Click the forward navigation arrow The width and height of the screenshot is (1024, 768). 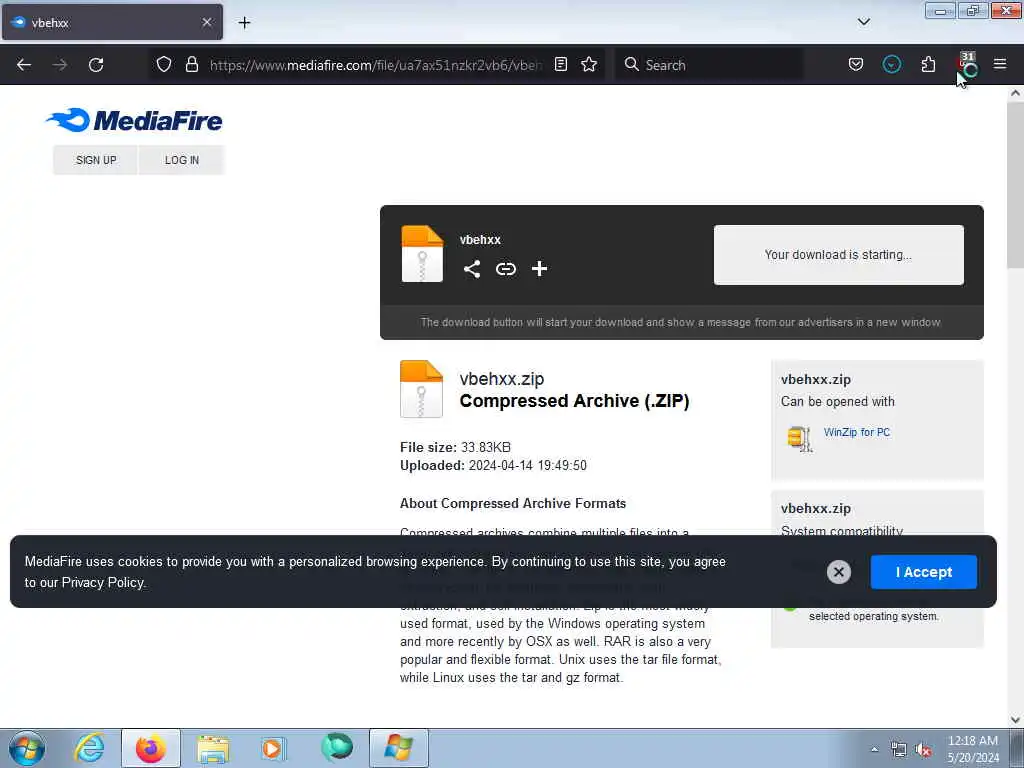pyautogui.click(x=60, y=65)
